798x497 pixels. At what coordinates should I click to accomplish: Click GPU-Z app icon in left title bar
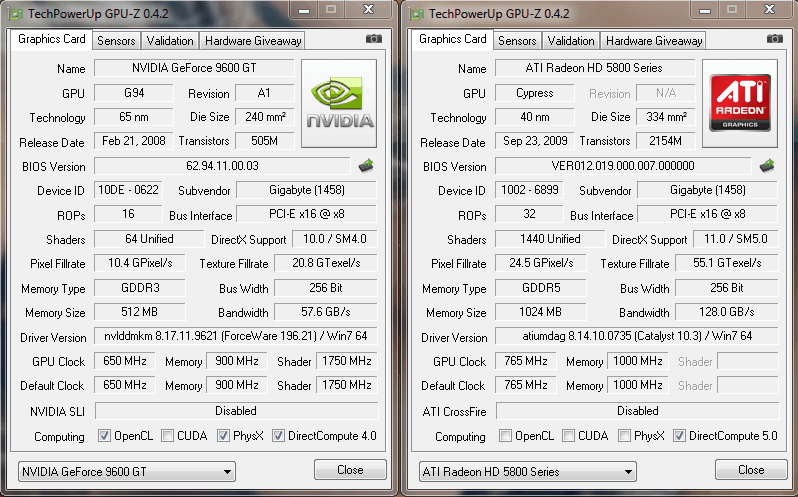[15, 14]
